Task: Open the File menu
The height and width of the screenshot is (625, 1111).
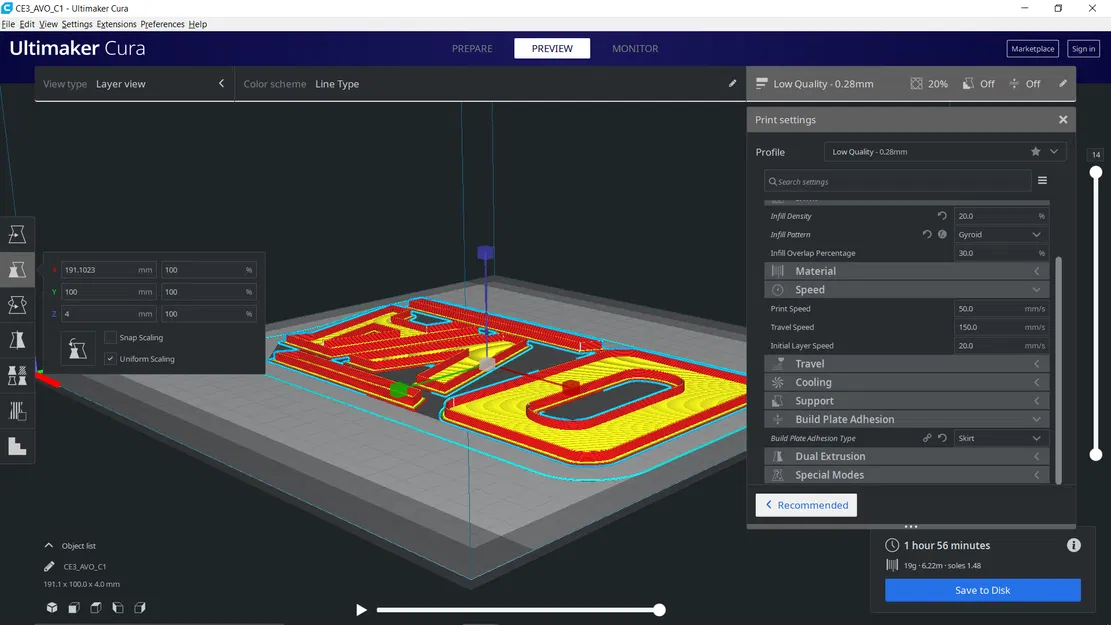Action: (8, 24)
